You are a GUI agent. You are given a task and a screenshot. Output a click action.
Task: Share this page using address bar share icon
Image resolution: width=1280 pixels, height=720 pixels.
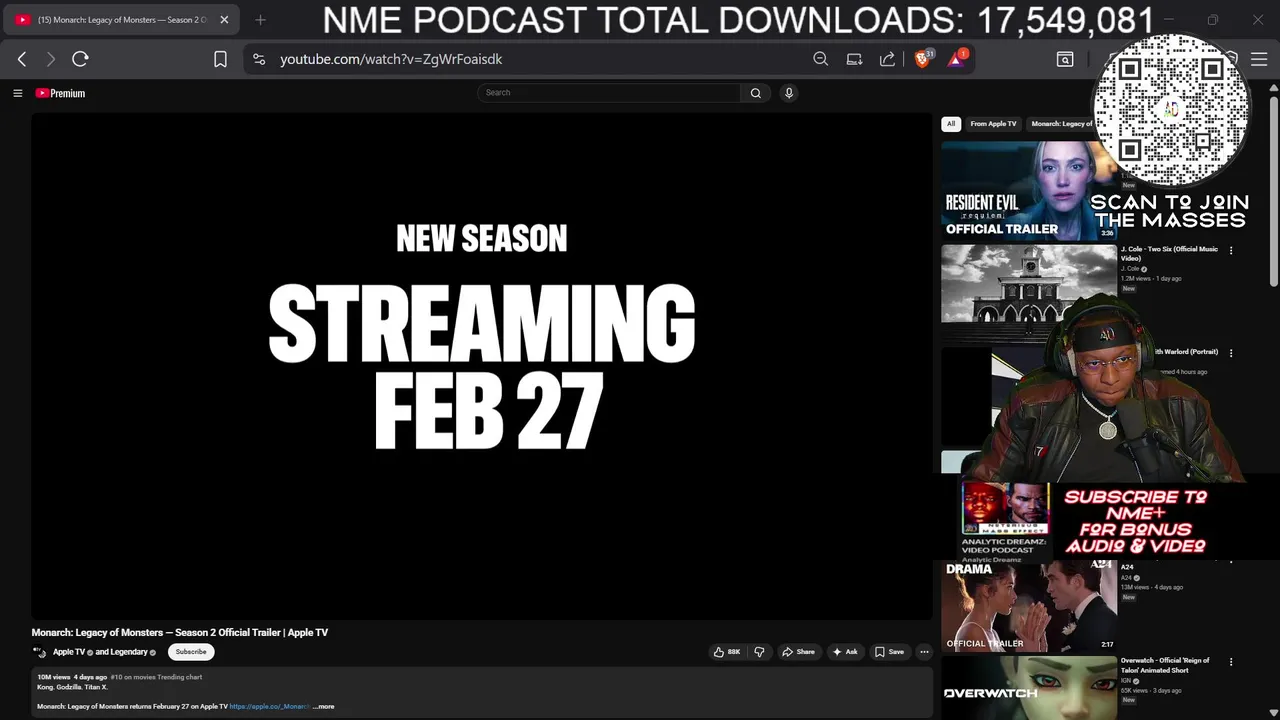(x=887, y=59)
